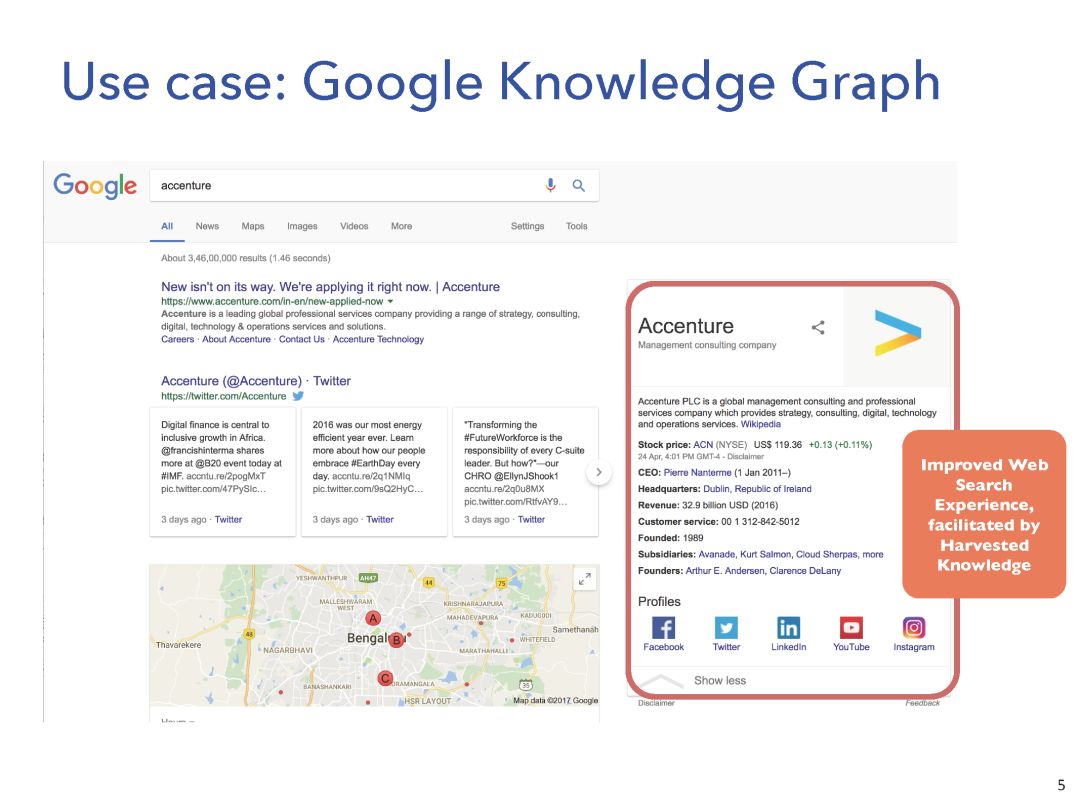Click 'more' after the subsidiaries list
This screenshot has height=810, width=1080.
pos(873,554)
